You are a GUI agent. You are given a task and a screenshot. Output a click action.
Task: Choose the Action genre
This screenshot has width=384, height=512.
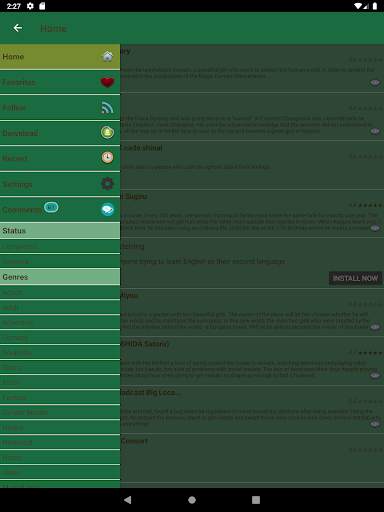(x=60, y=293)
